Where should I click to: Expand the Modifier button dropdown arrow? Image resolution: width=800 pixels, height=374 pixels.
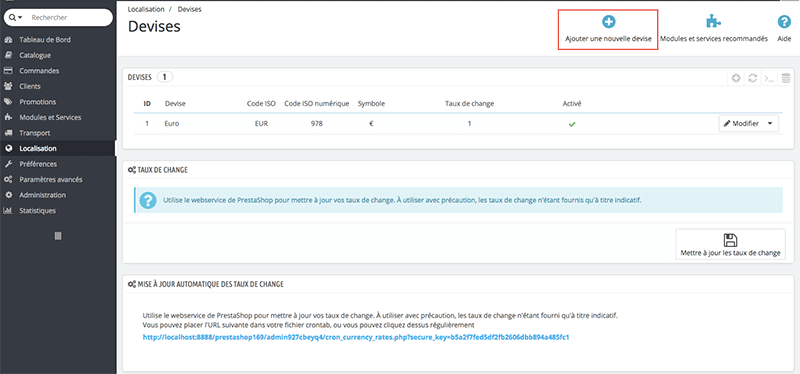pyautogui.click(x=769, y=123)
